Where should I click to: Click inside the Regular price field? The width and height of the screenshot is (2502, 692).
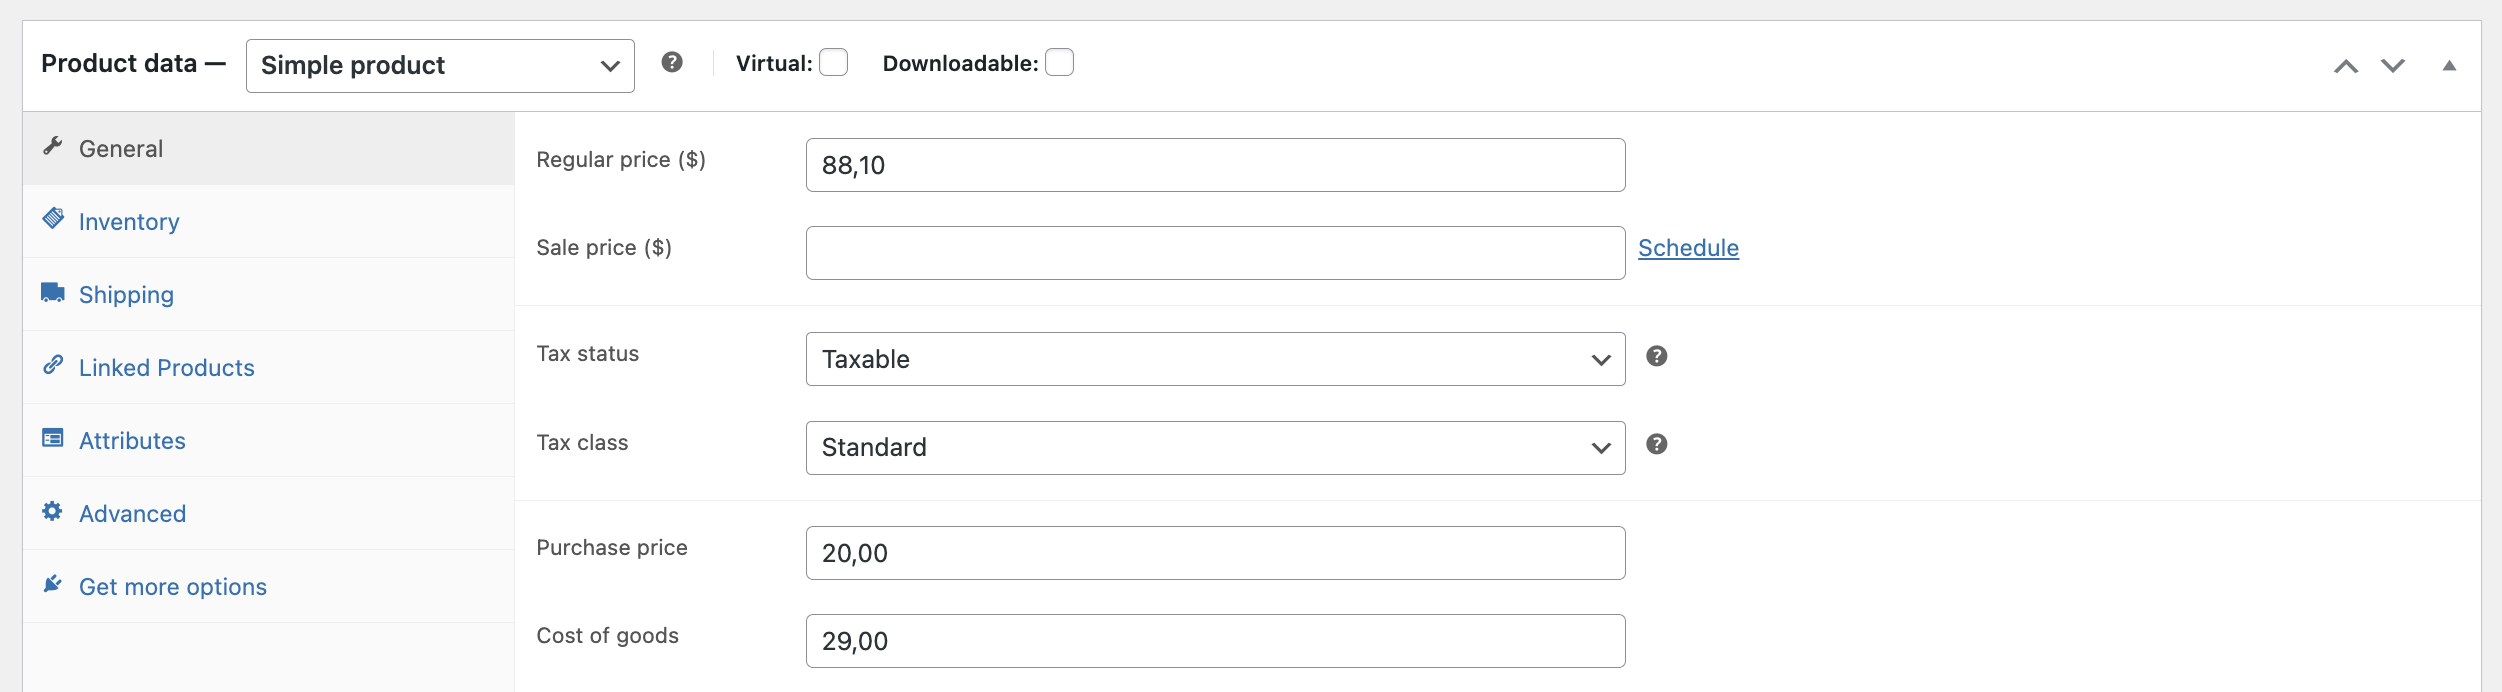click(x=1215, y=164)
